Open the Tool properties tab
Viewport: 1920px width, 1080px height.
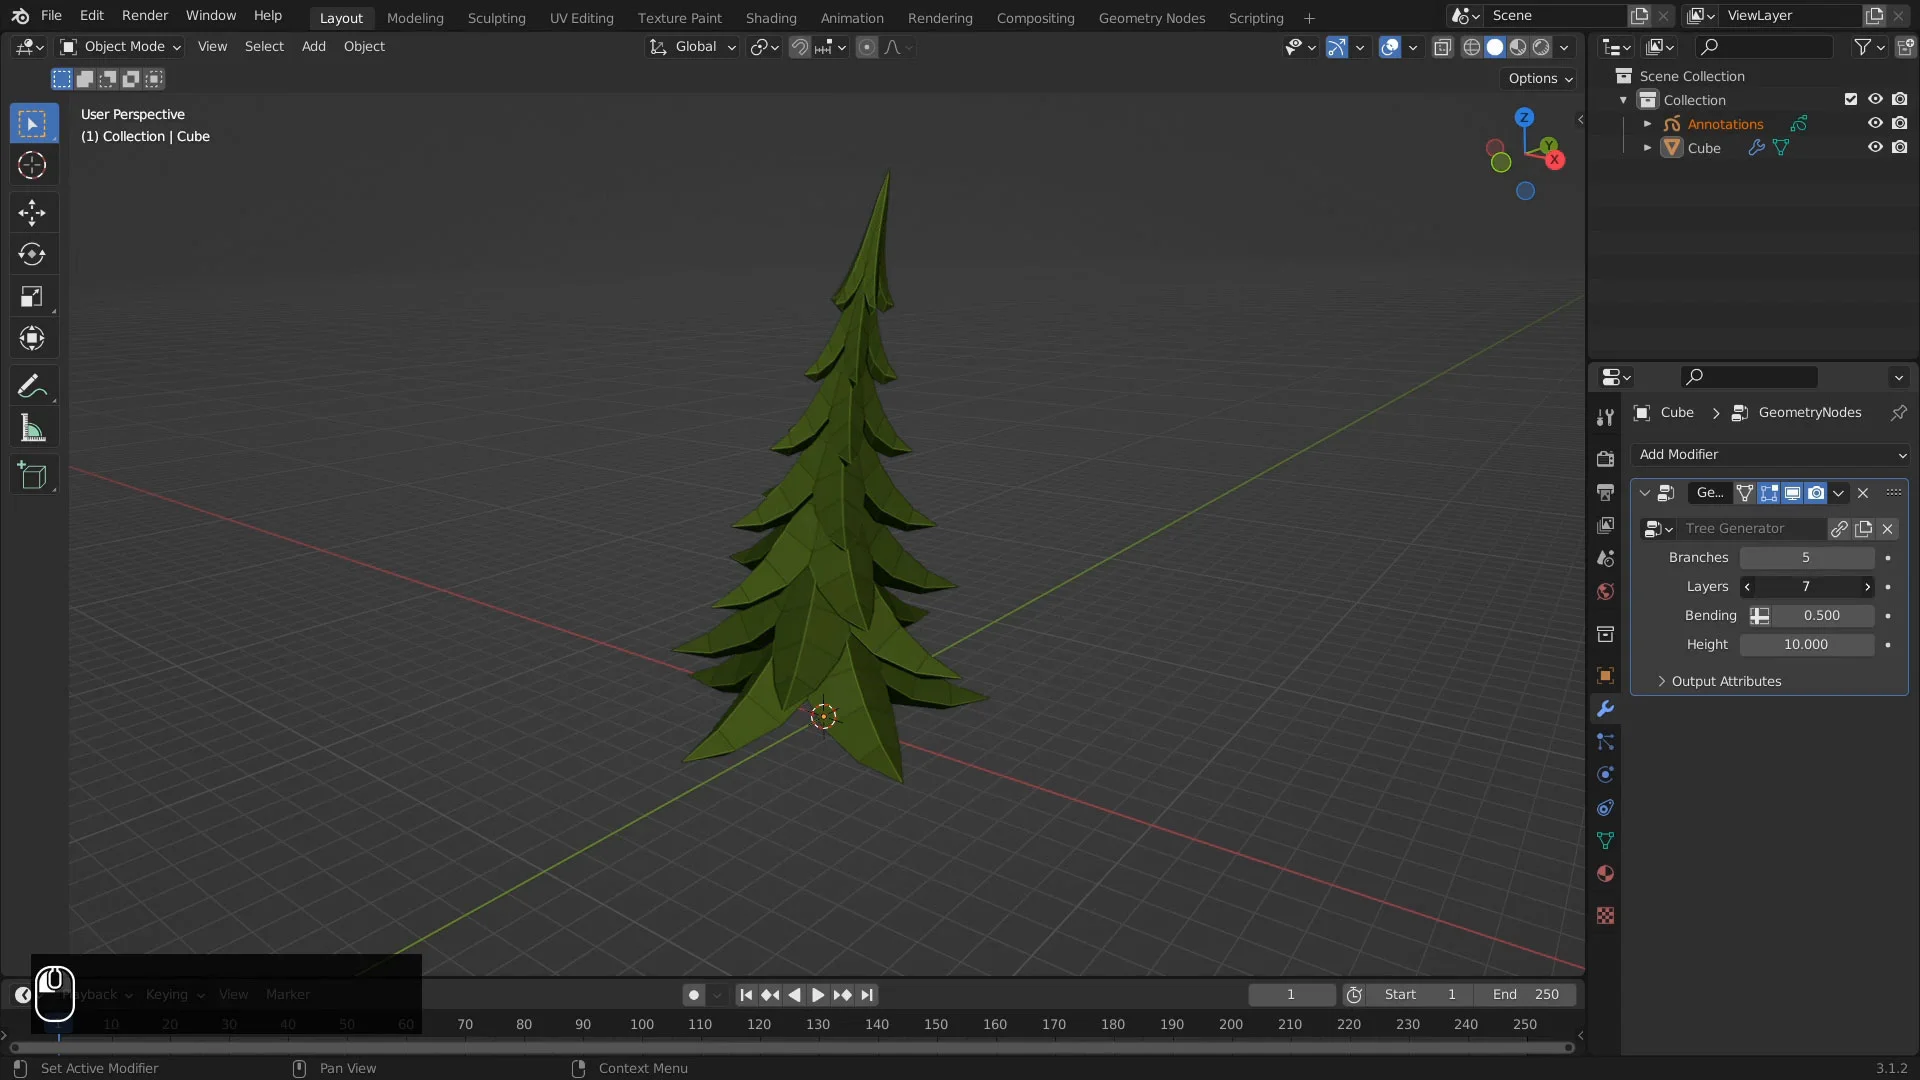pos(1605,417)
